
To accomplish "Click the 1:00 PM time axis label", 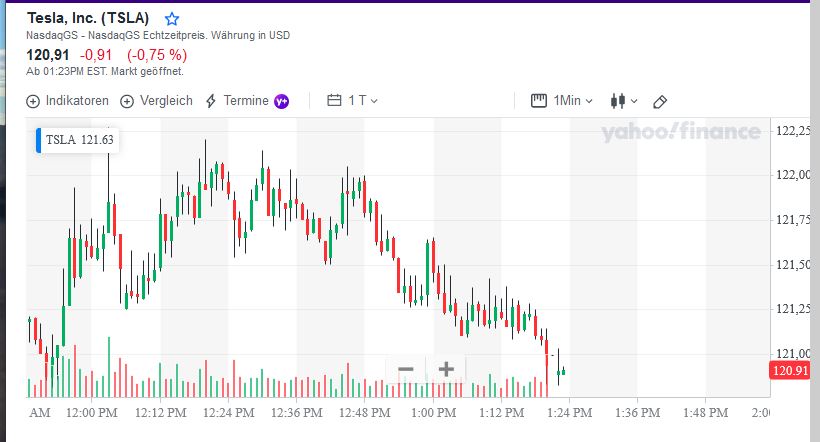I will pos(434,412).
